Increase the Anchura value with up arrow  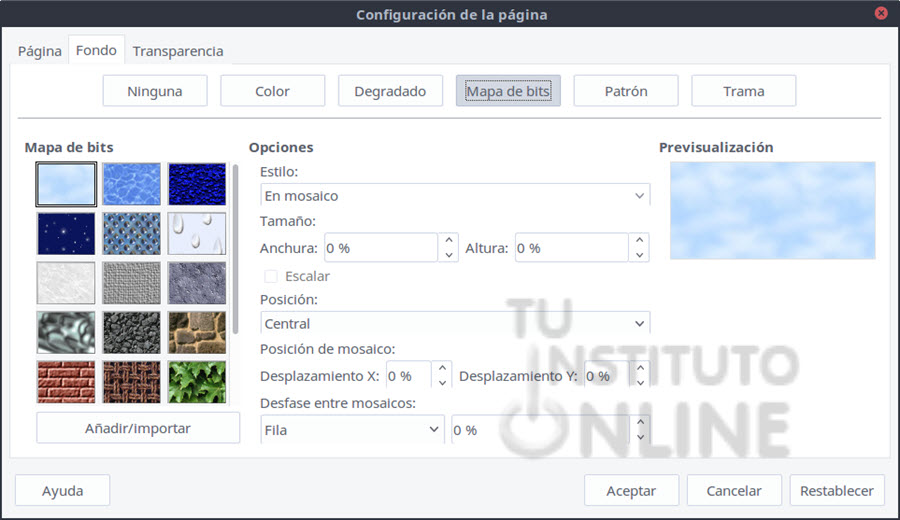click(449, 240)
